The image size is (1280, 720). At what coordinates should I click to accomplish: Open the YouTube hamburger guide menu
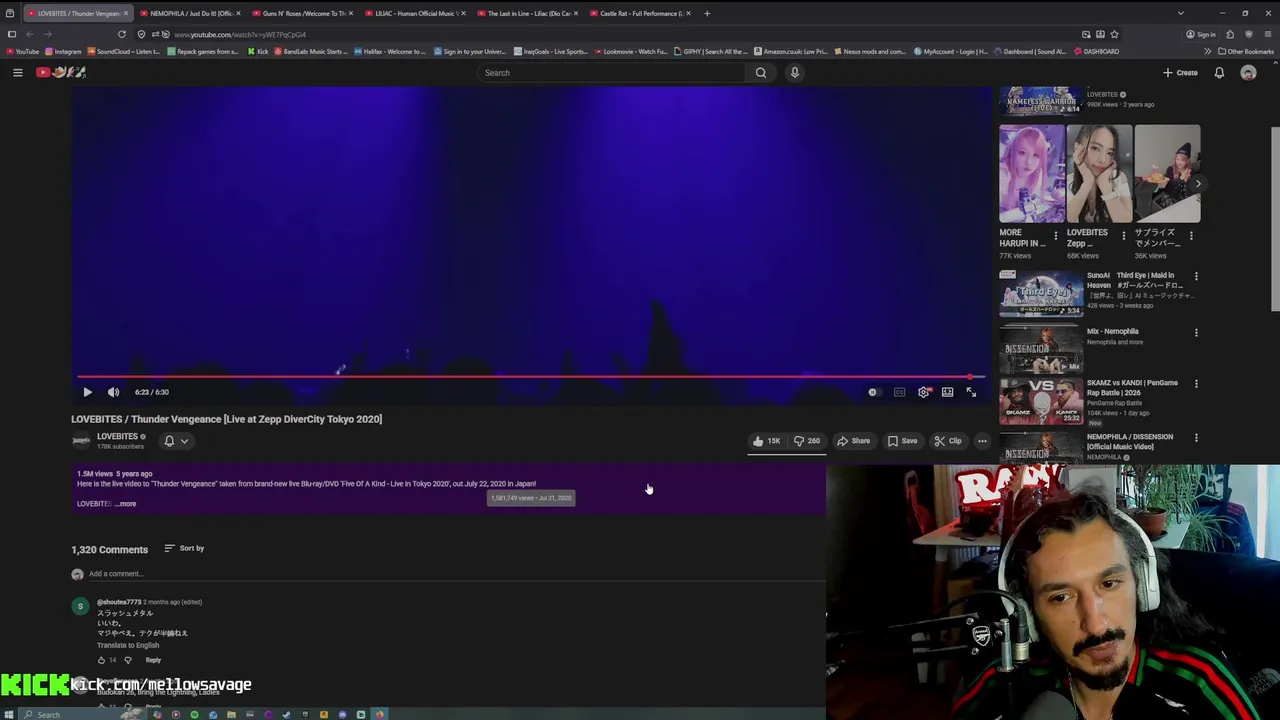(17, 72)
